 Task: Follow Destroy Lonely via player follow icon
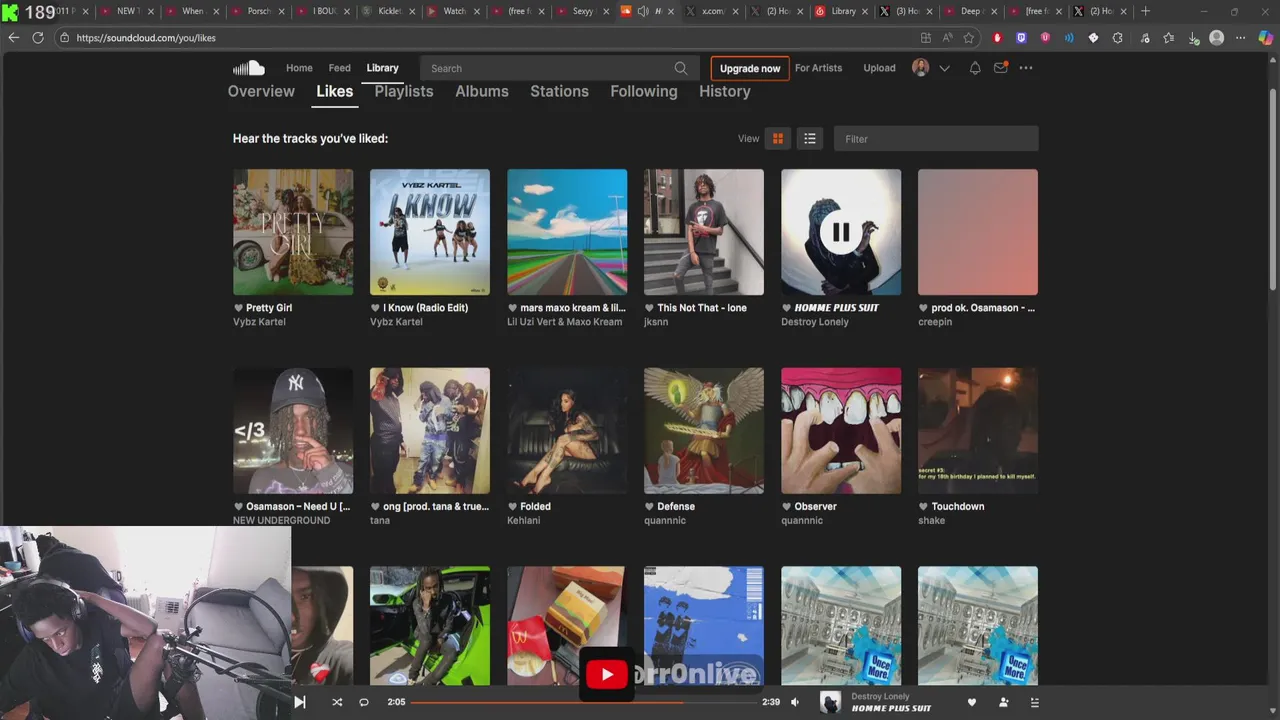click(x=1003, y=702)
